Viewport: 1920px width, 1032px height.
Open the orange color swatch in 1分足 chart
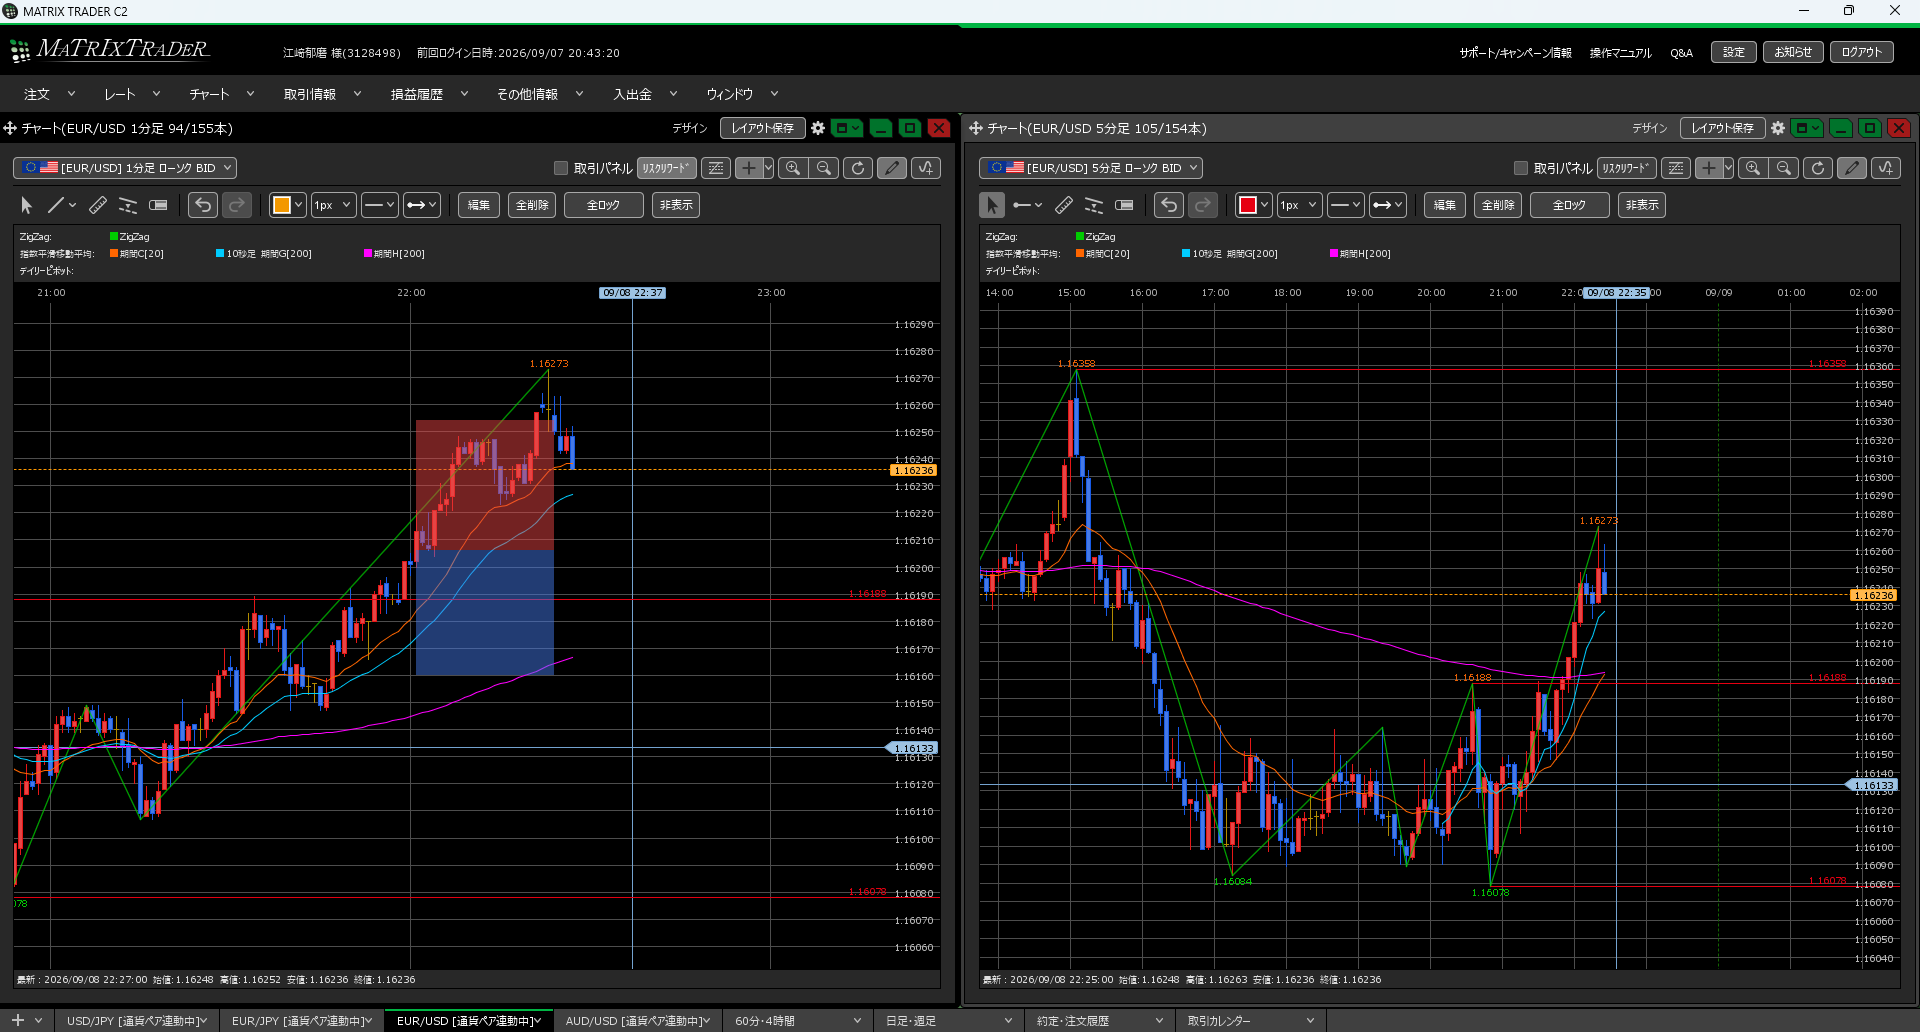tap(287, 205)
